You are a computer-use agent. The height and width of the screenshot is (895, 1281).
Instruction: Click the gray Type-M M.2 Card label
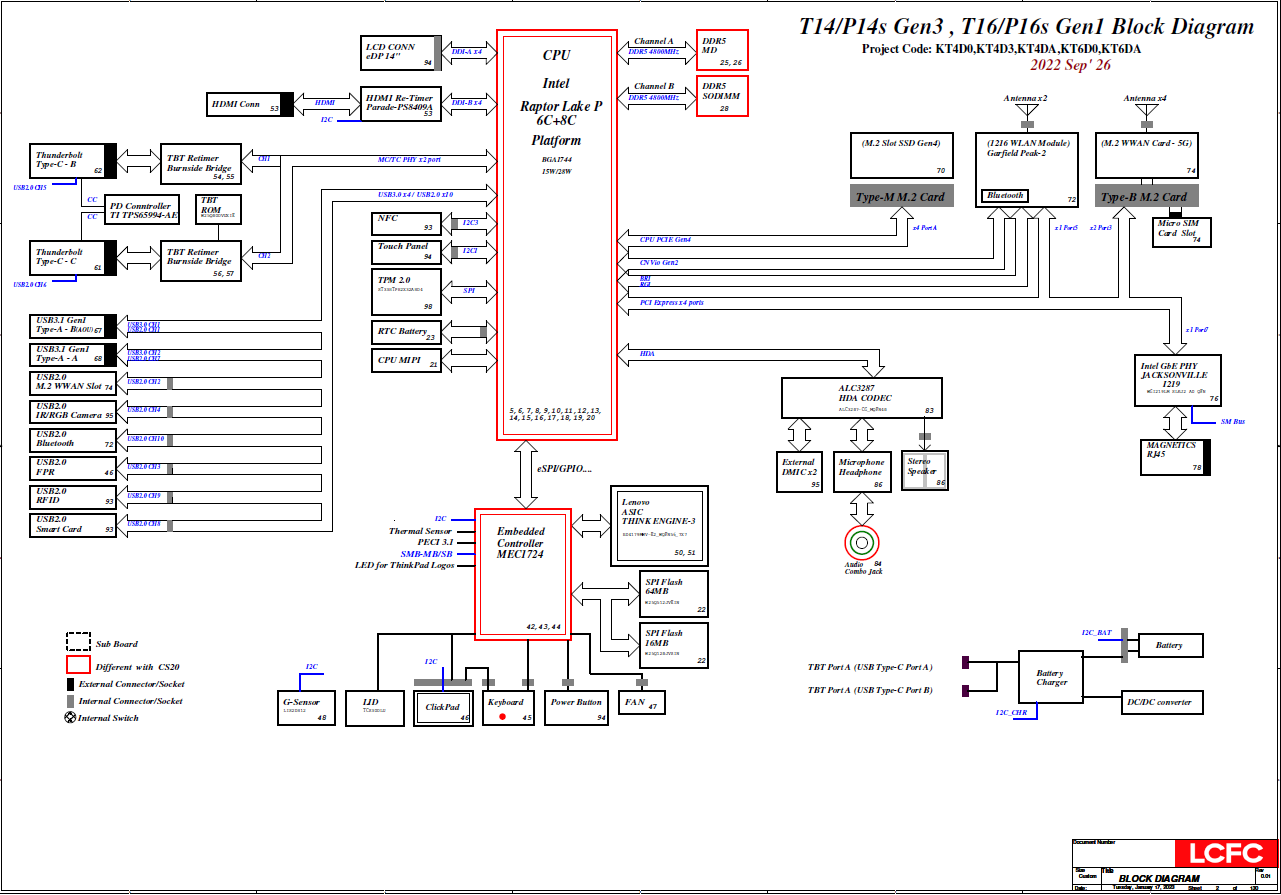click(897, 196)
